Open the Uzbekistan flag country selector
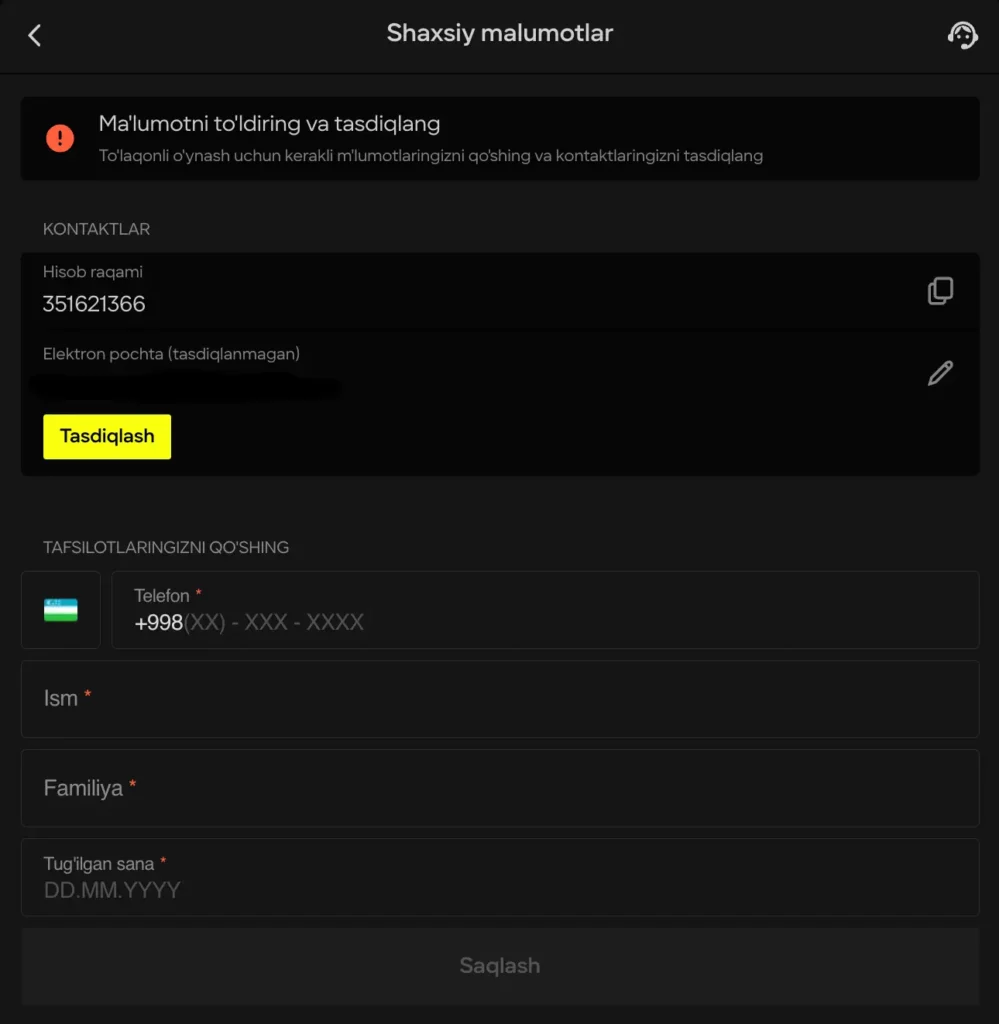 point(61,610)
